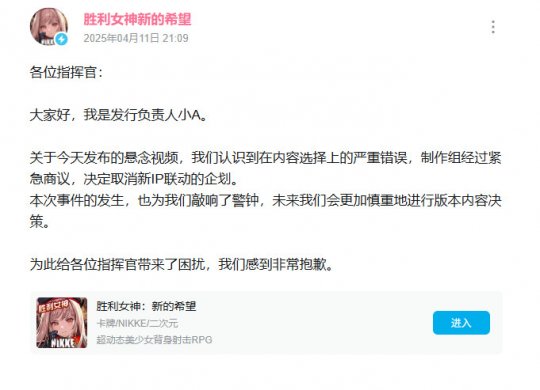540x390 pixels.
Task: Click the line 决定取消新IP联动的企划
Action: [x=160, y=179]
